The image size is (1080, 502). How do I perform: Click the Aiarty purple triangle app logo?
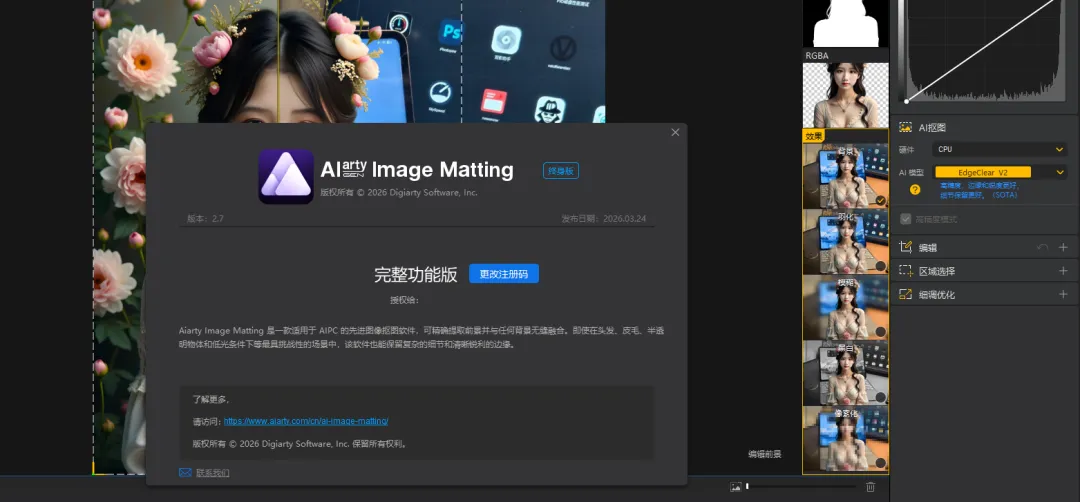tap(286, 177)
